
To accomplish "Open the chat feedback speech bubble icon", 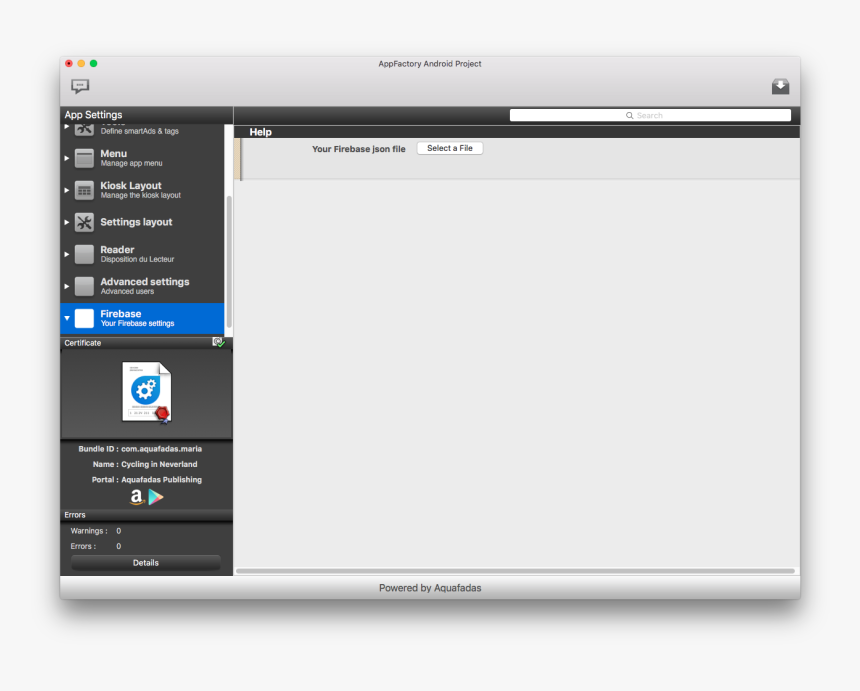I will click(x=80, y=86).
